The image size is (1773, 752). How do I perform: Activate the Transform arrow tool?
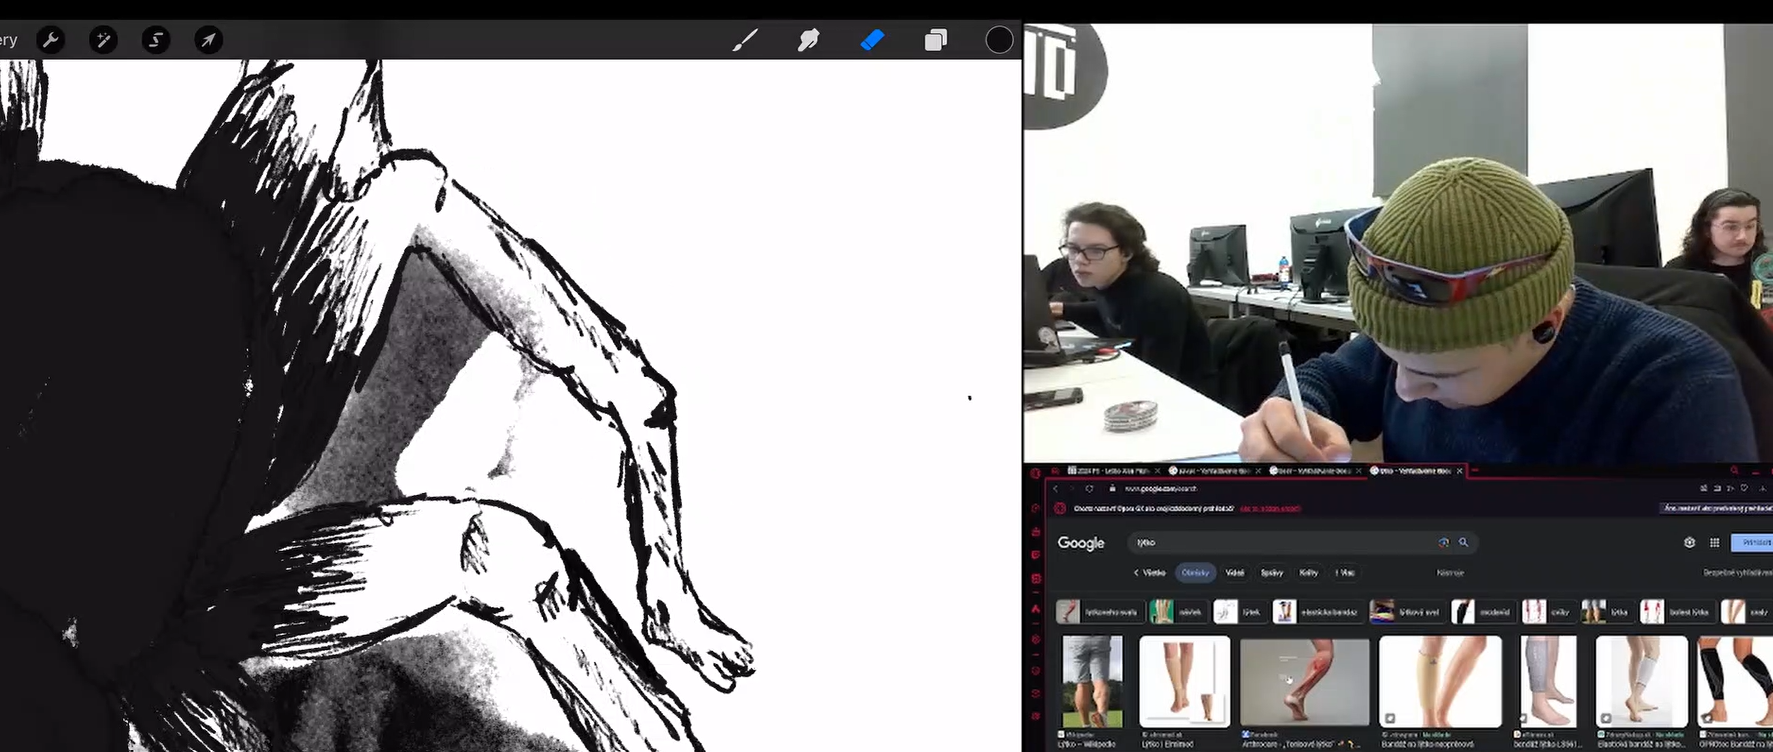tap(208, 40)
